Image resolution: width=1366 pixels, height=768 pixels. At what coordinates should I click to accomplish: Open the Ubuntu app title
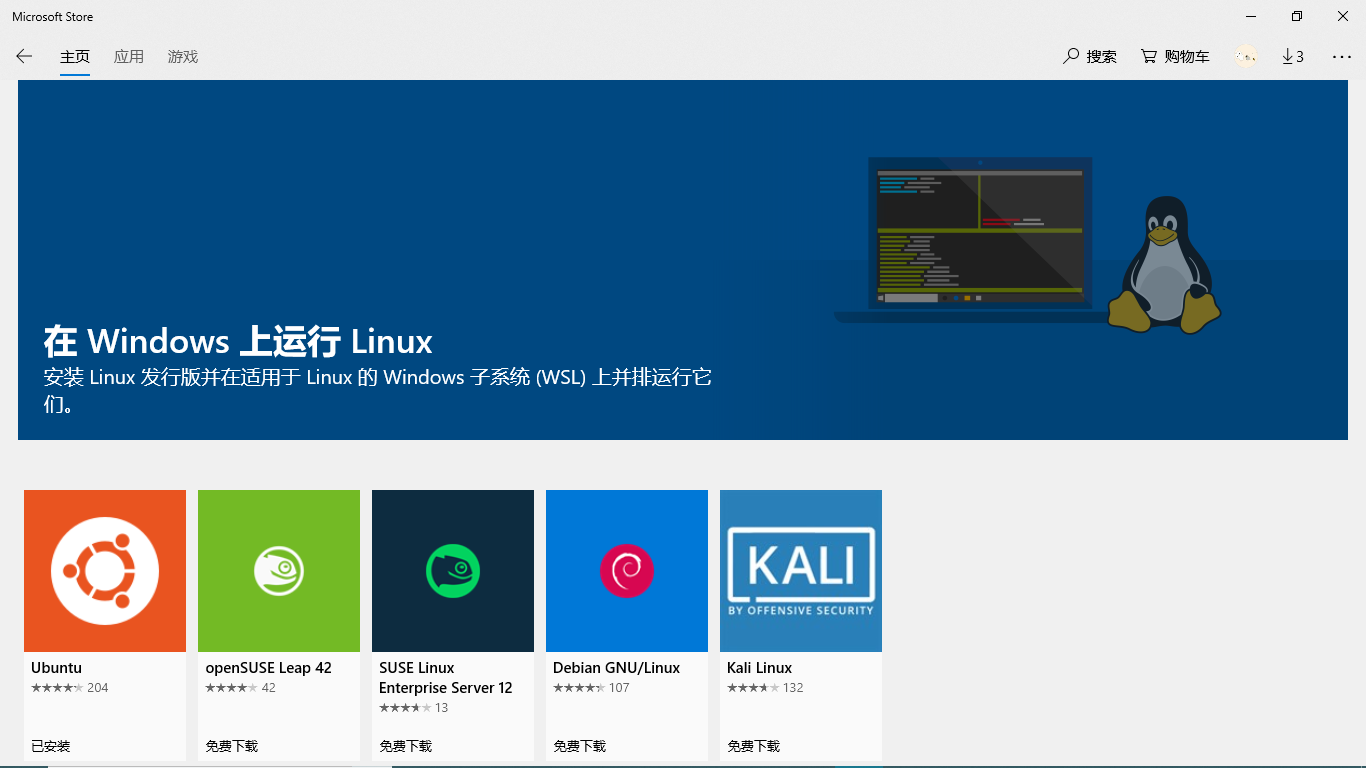tap(56, 668)
